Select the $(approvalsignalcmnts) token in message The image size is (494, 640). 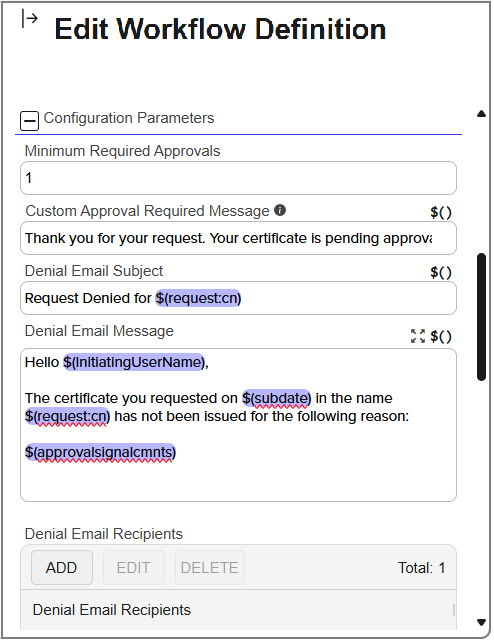(x=100, y=452)
